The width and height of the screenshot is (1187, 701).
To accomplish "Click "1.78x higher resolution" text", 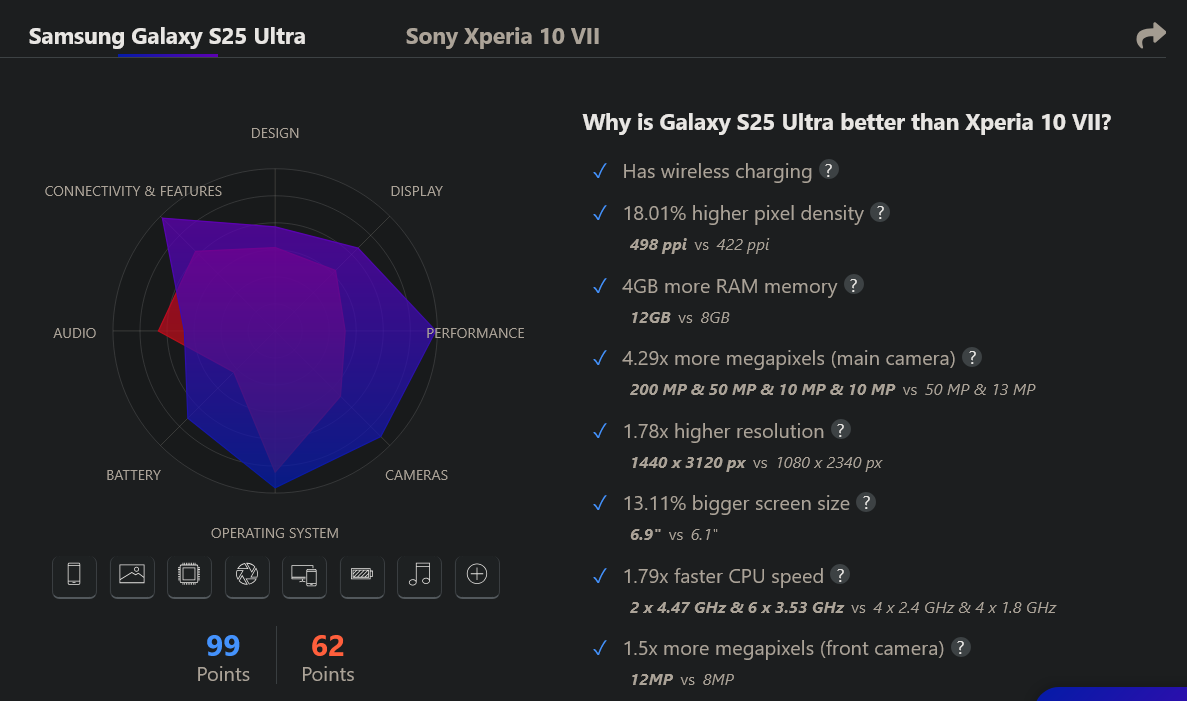I will tap(722, 431).
